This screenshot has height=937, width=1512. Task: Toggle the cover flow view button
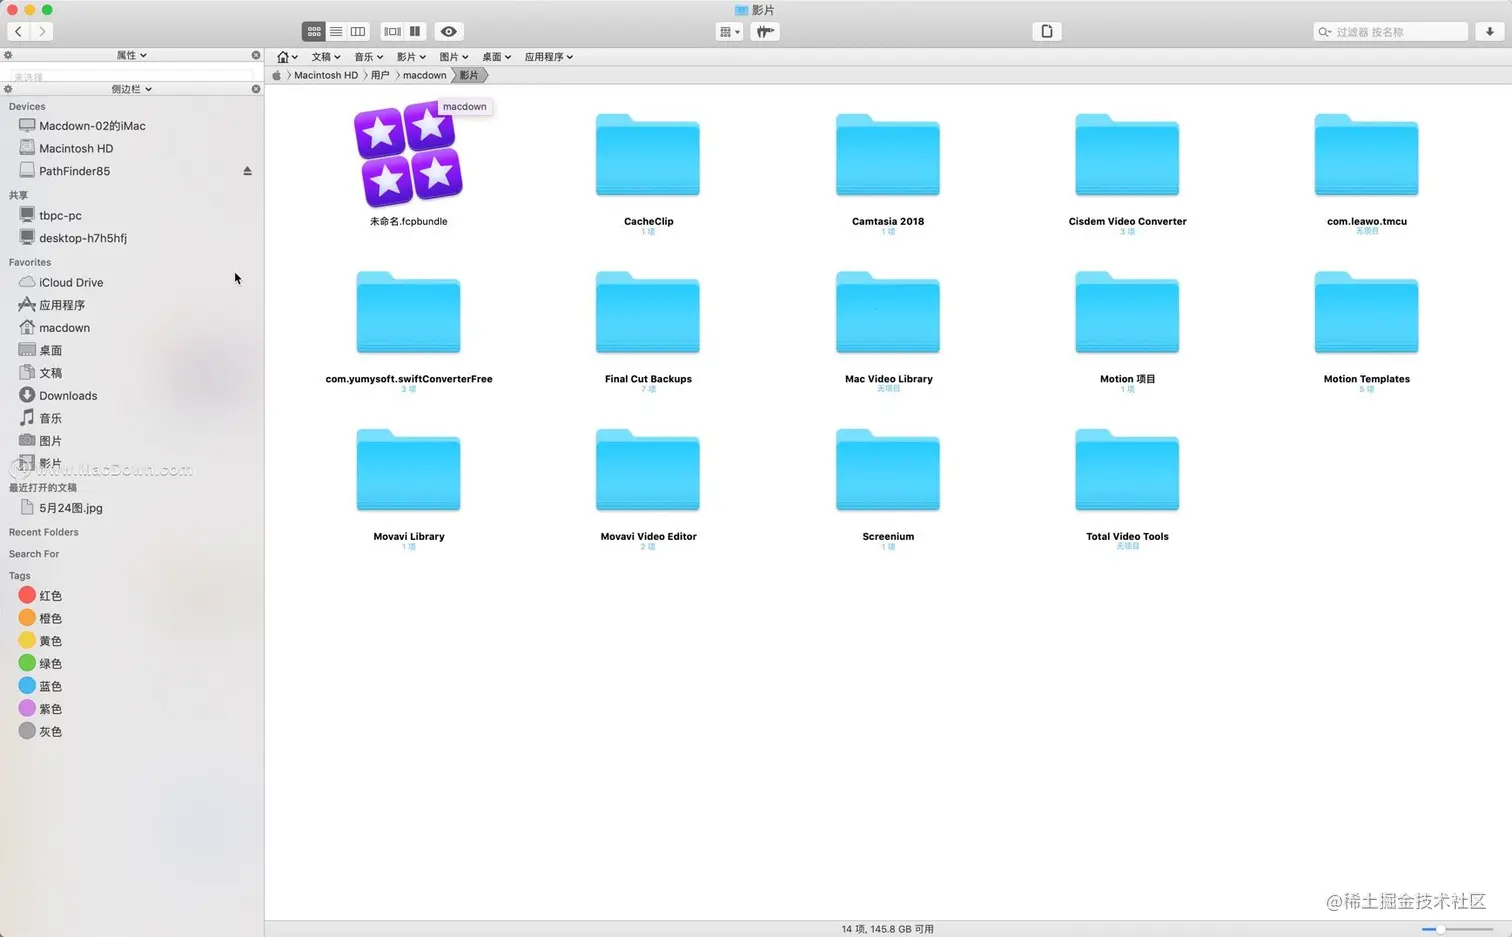pyautogui.click(x=392, y=32)
